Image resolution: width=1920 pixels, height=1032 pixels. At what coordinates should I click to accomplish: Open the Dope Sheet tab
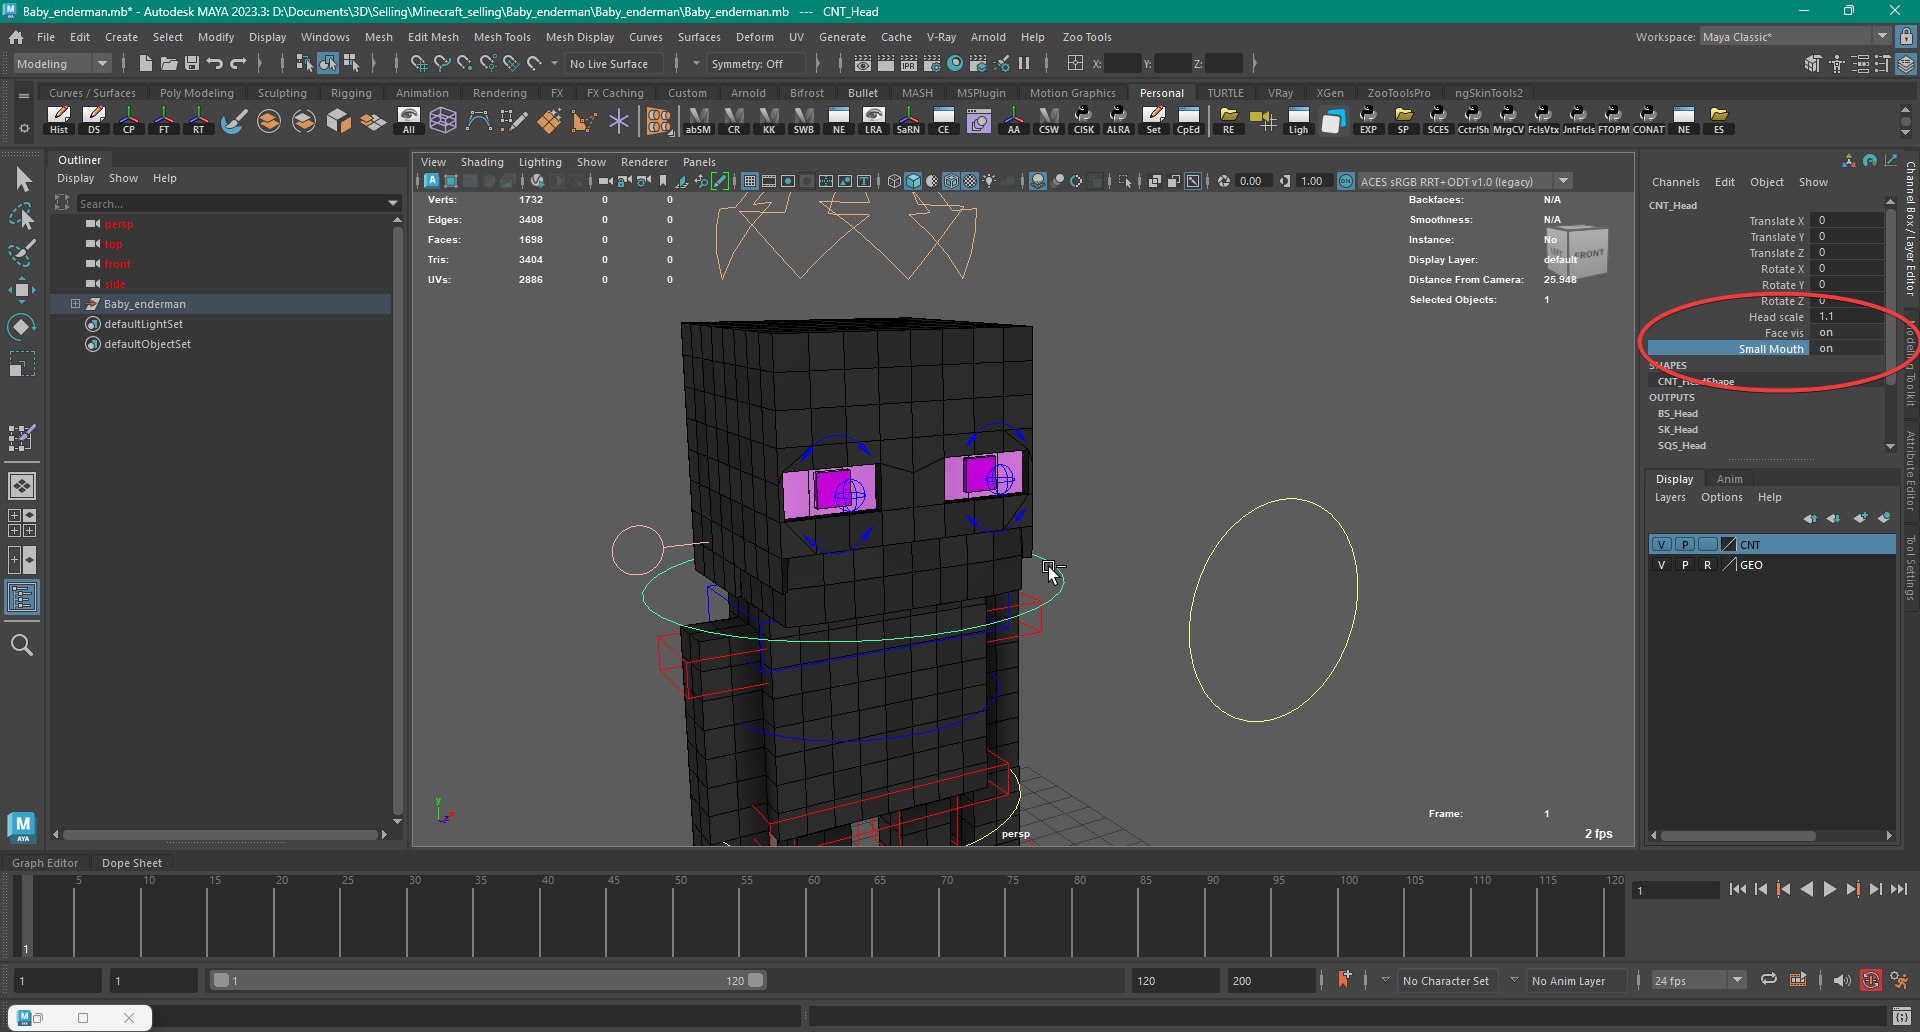131,863
